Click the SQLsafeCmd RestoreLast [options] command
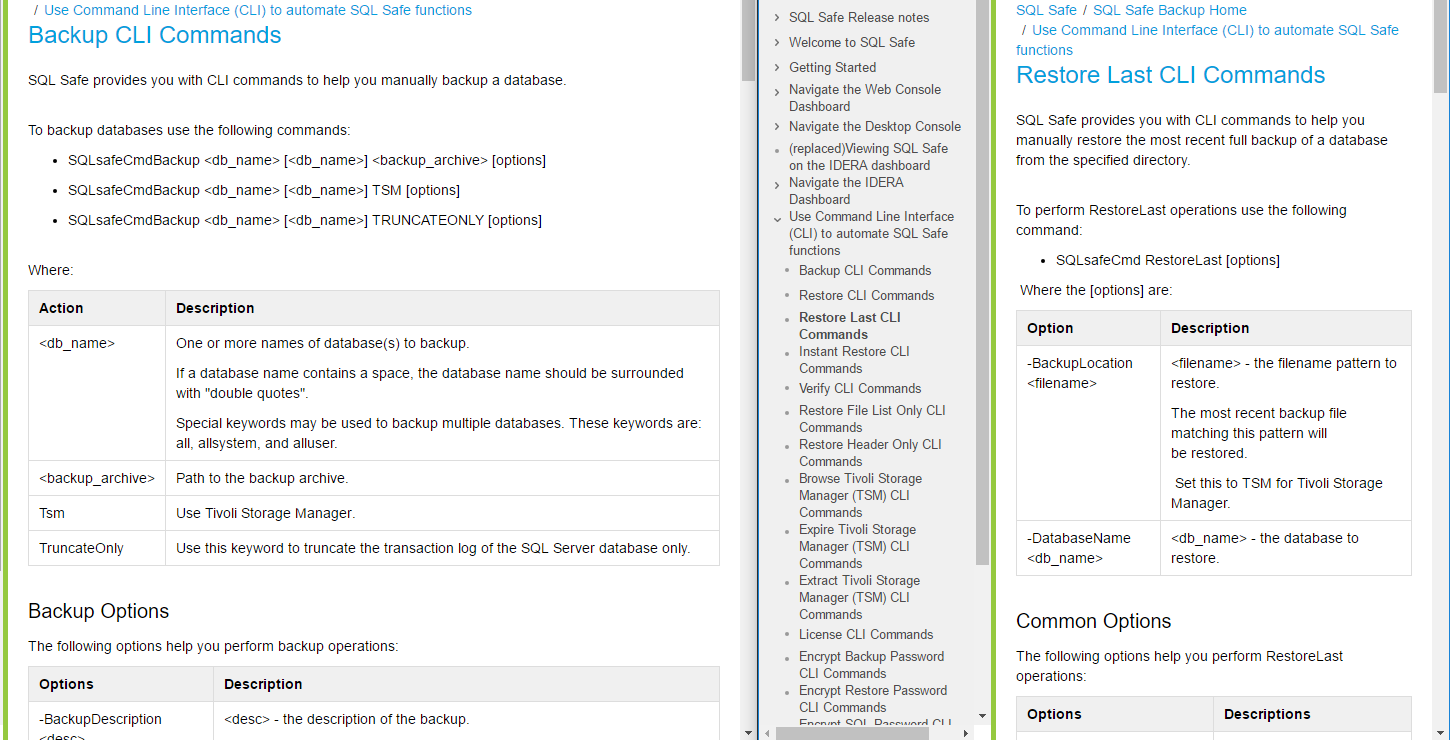This screenshot has width=1450, height=740. [1168, 260]
